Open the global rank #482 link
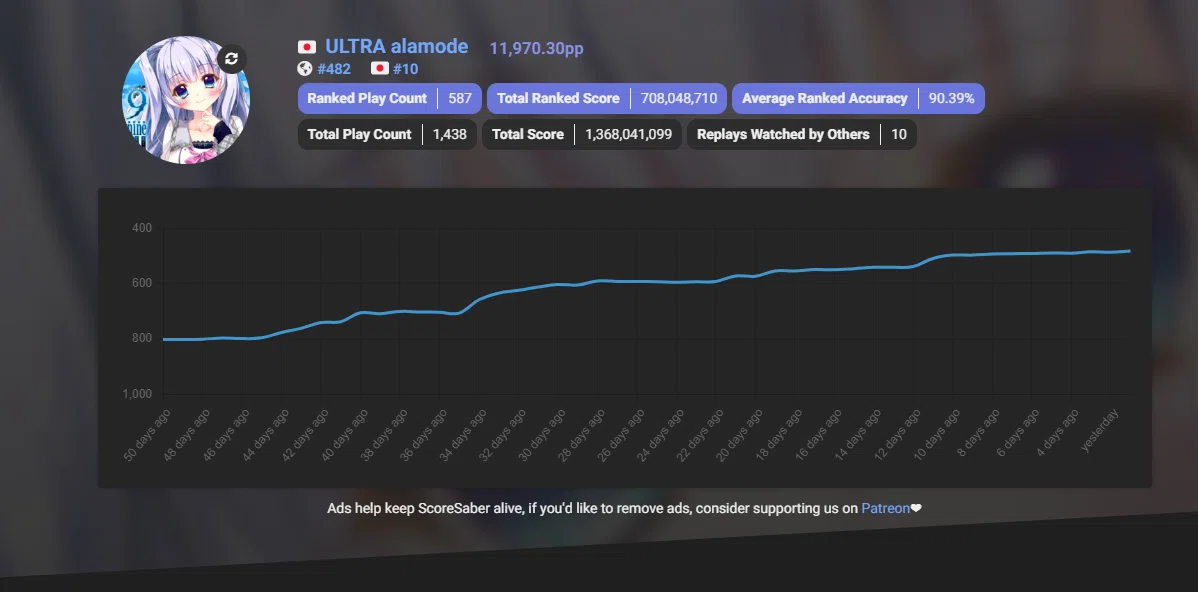This screenshot has width=1198, height=592. point(334,69)
